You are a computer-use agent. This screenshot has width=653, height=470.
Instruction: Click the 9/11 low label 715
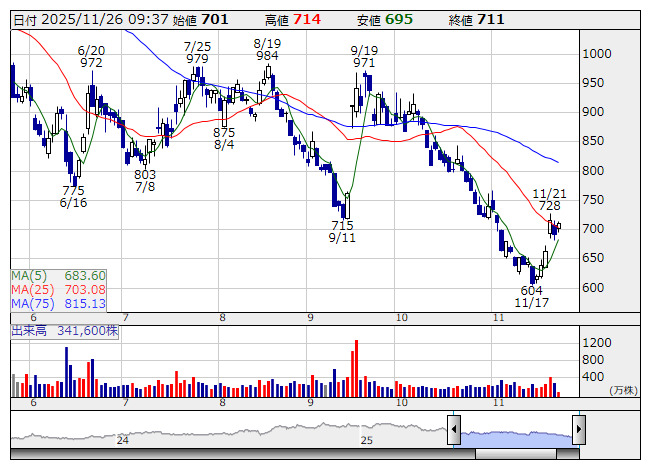point(342,225)
